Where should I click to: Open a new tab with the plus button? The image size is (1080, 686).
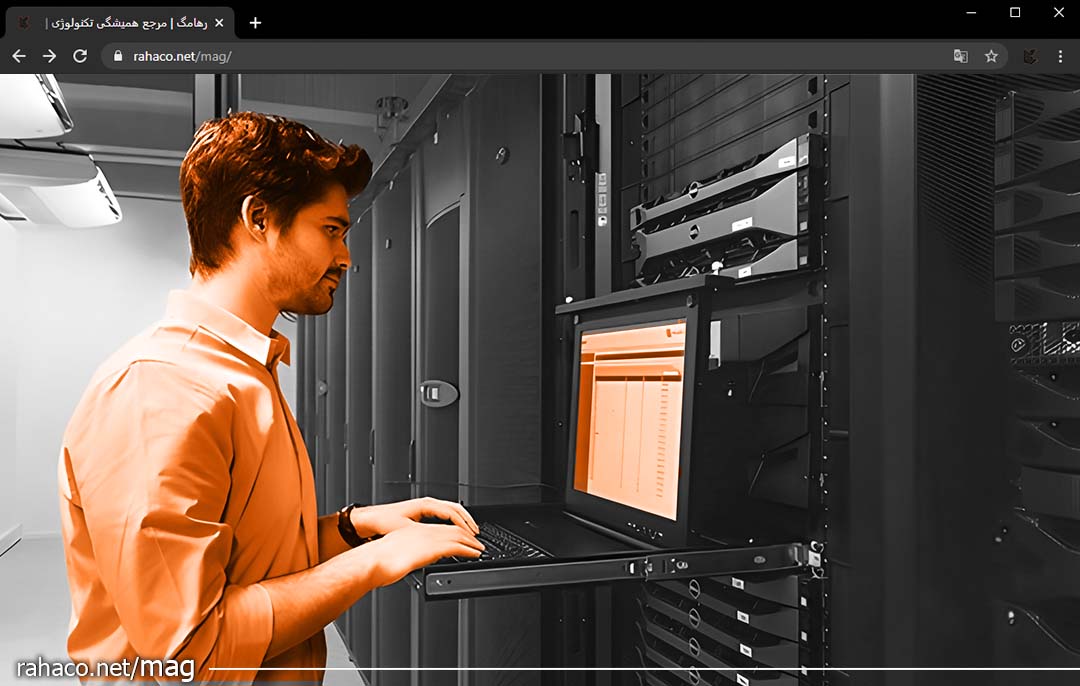click(255, 22)
